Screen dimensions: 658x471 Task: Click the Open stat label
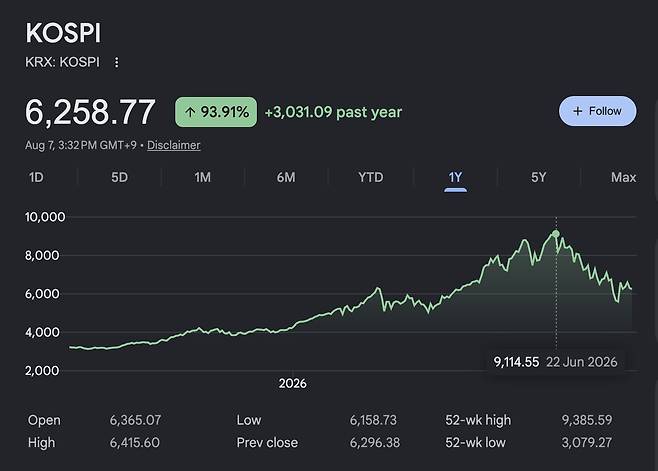pyautogui.click(x=44, y=420)
